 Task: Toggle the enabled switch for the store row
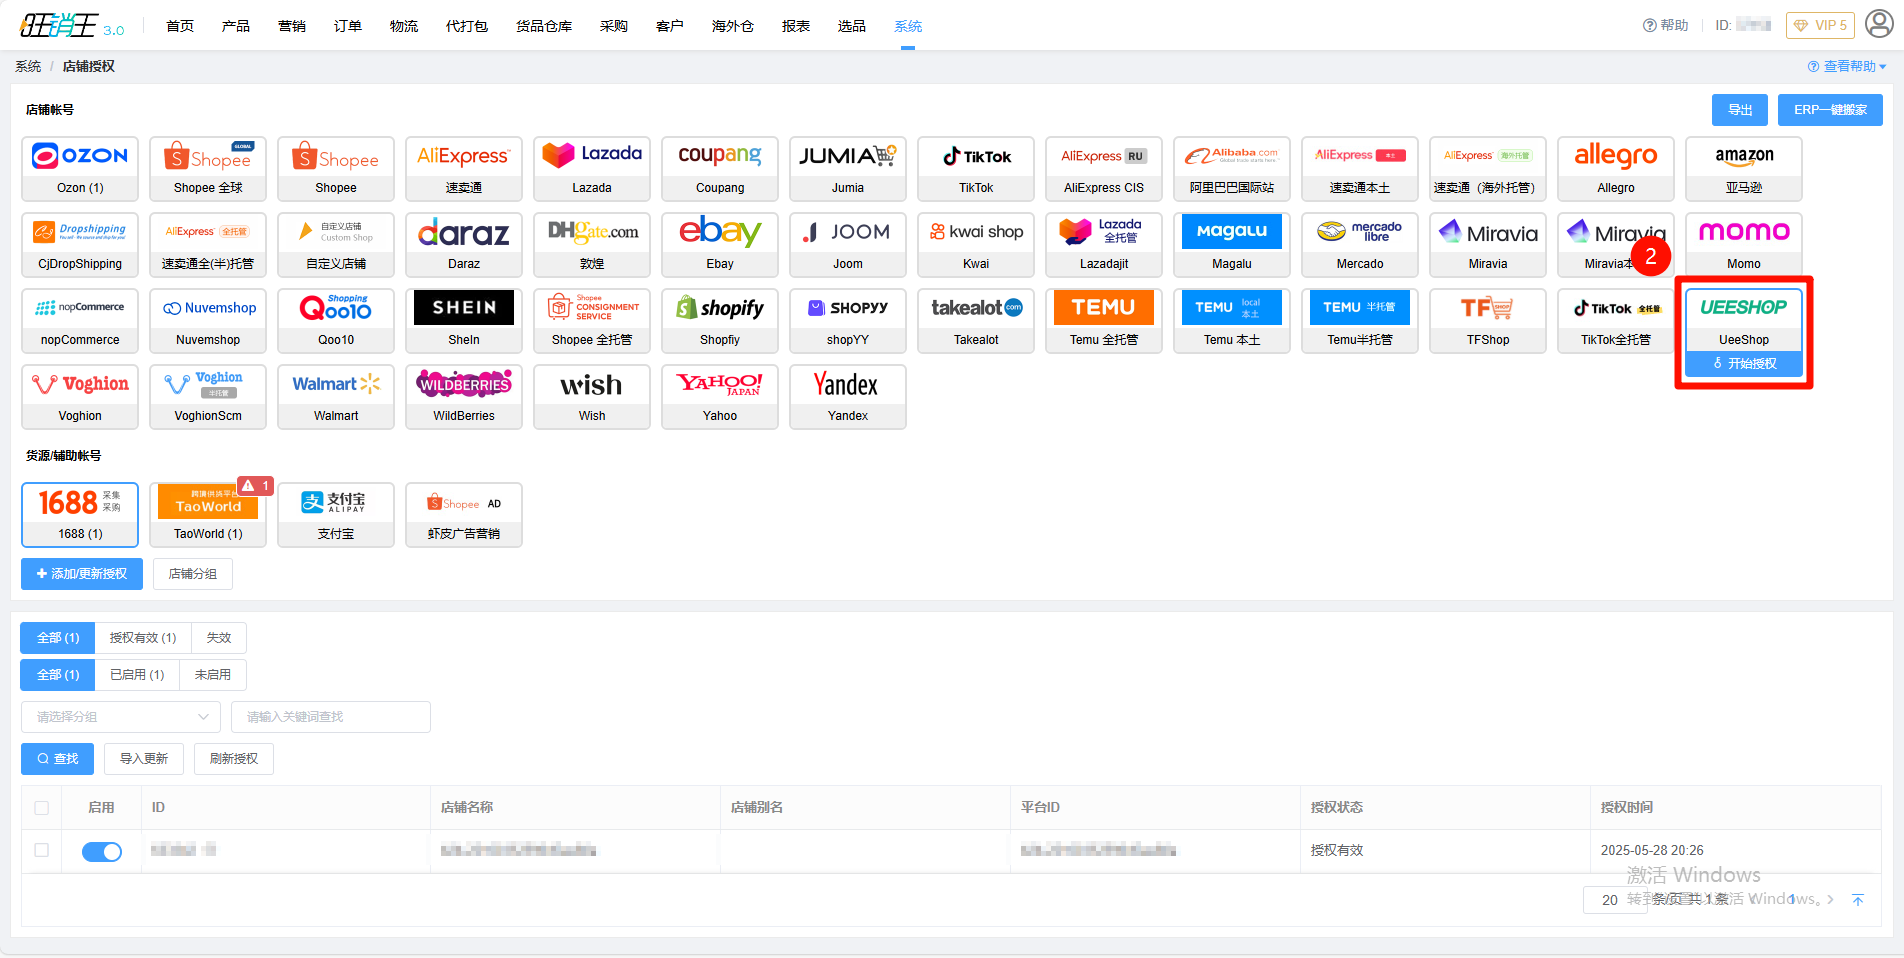click(x=102, y=851)
